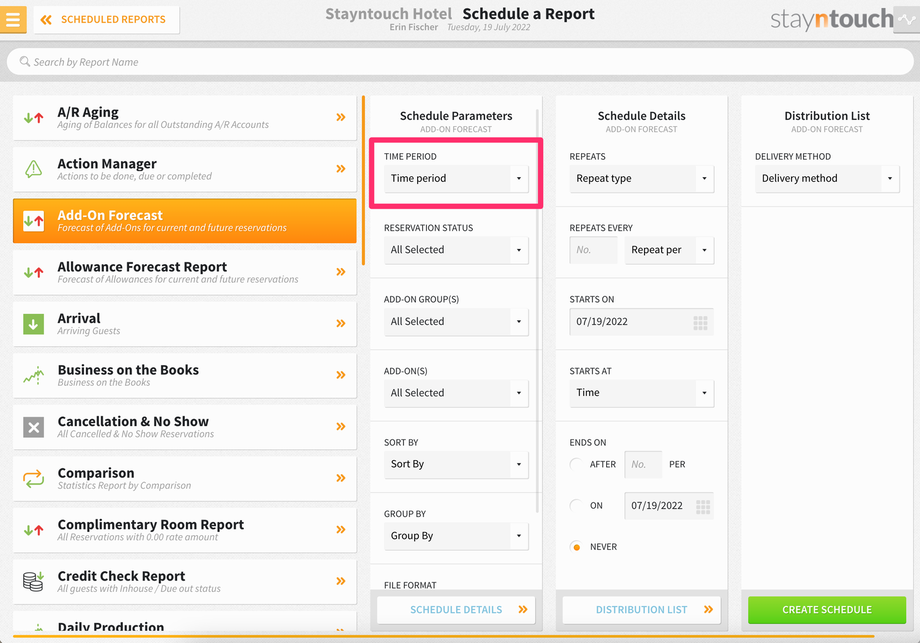
Task: Click the A/R Aging arrows icon
Action: point(33,118)
